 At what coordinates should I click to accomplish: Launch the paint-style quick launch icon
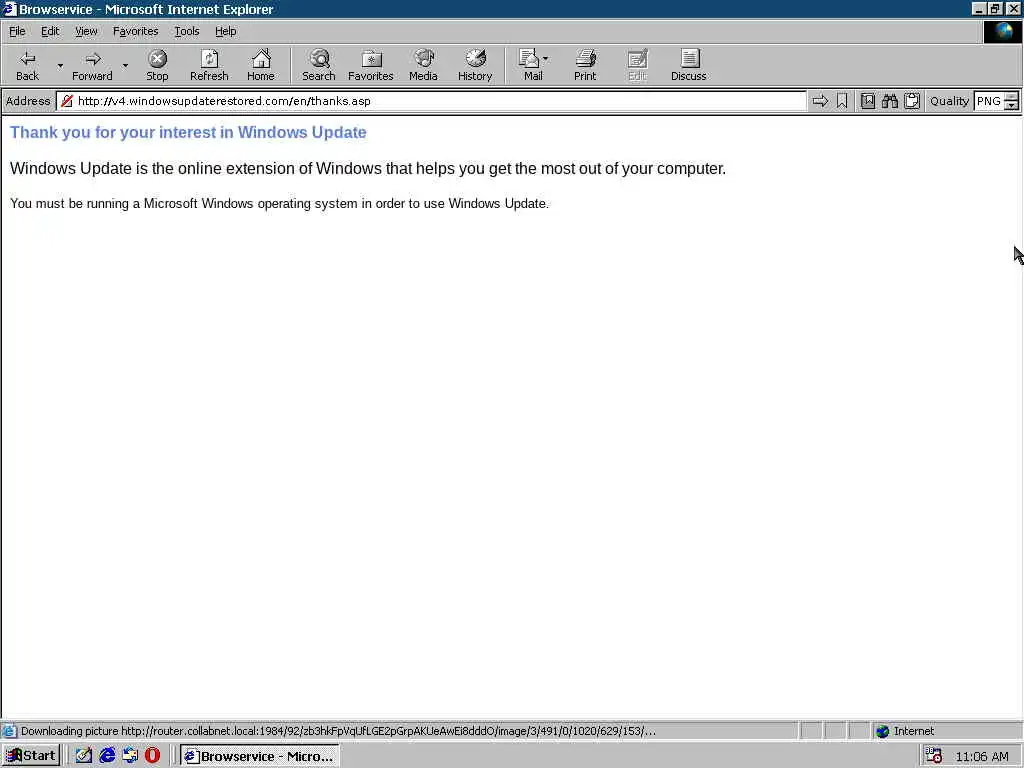pos(84,756)
